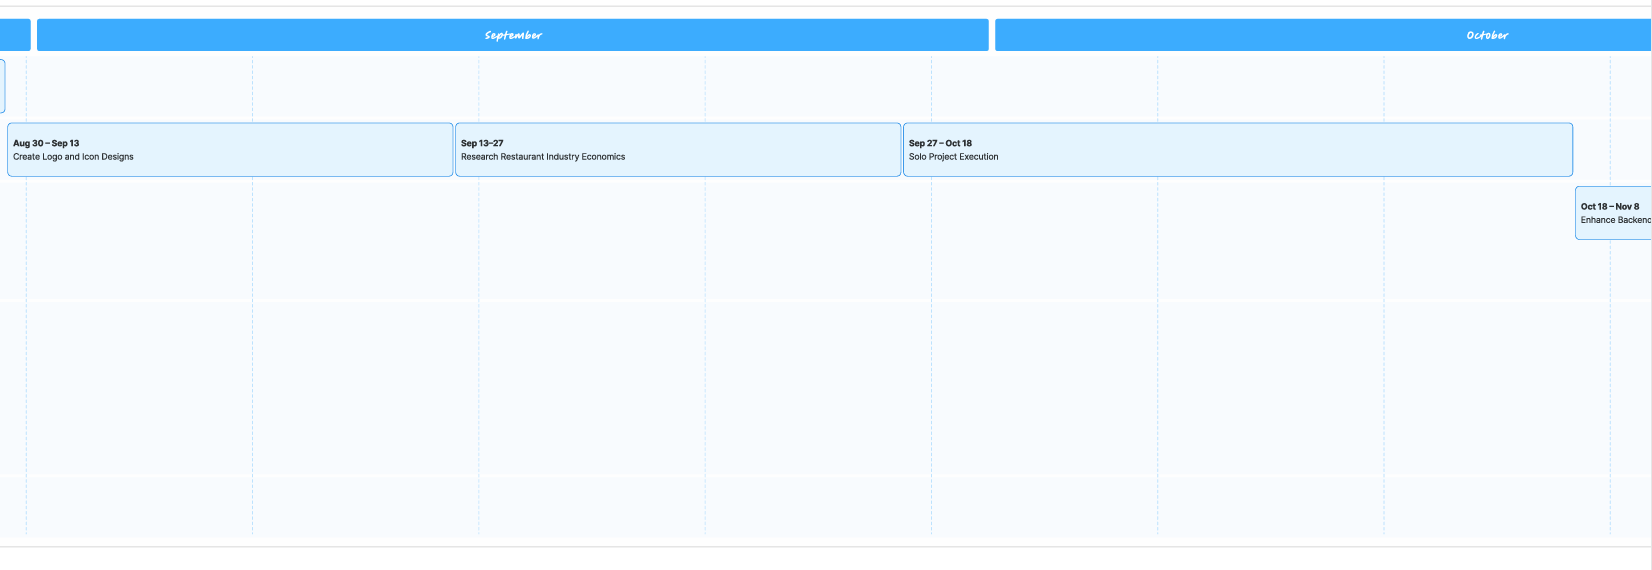The width and height of the screenshot is (1652, 570).
Task: Click the "Solo Project Execution" title text
Action: click(x=953, y=157)
